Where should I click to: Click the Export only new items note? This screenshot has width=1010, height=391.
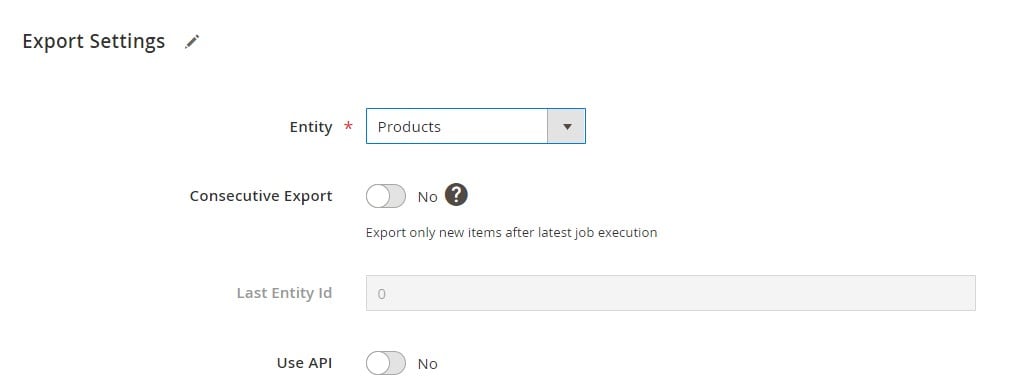[511, 233]
